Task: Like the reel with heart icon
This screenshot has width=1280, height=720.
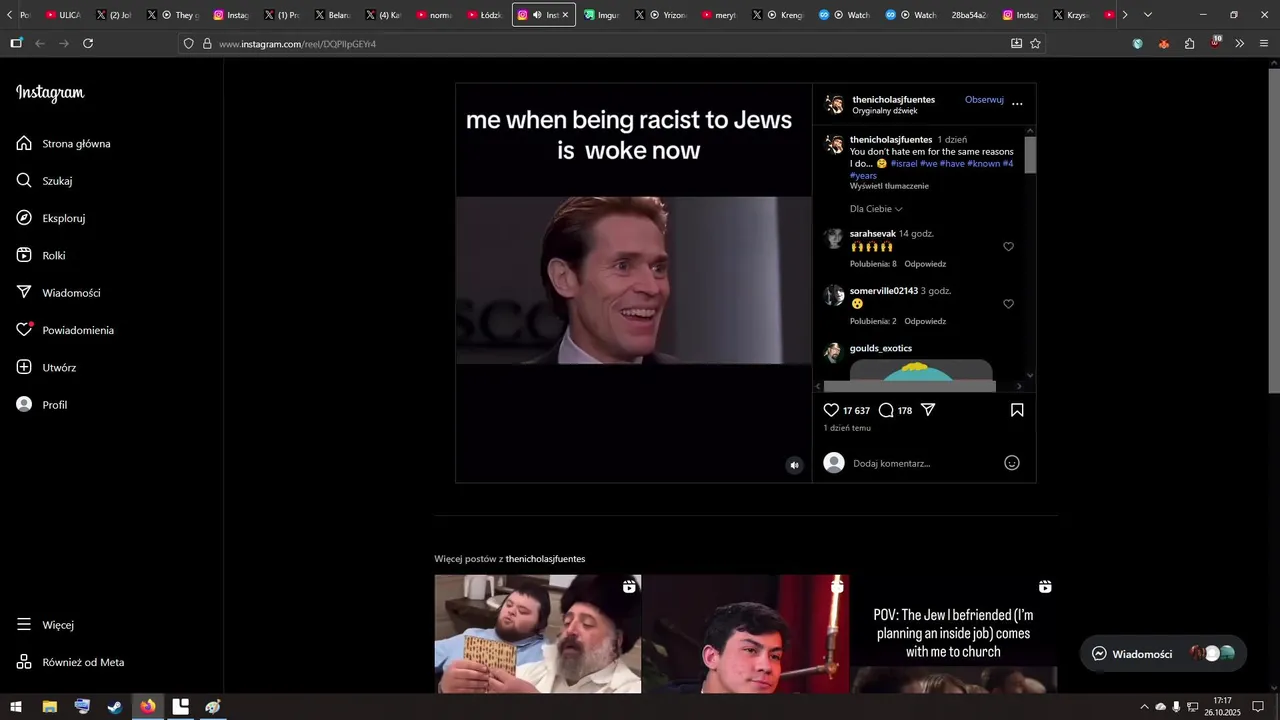Action: click(x=831, y=410)
